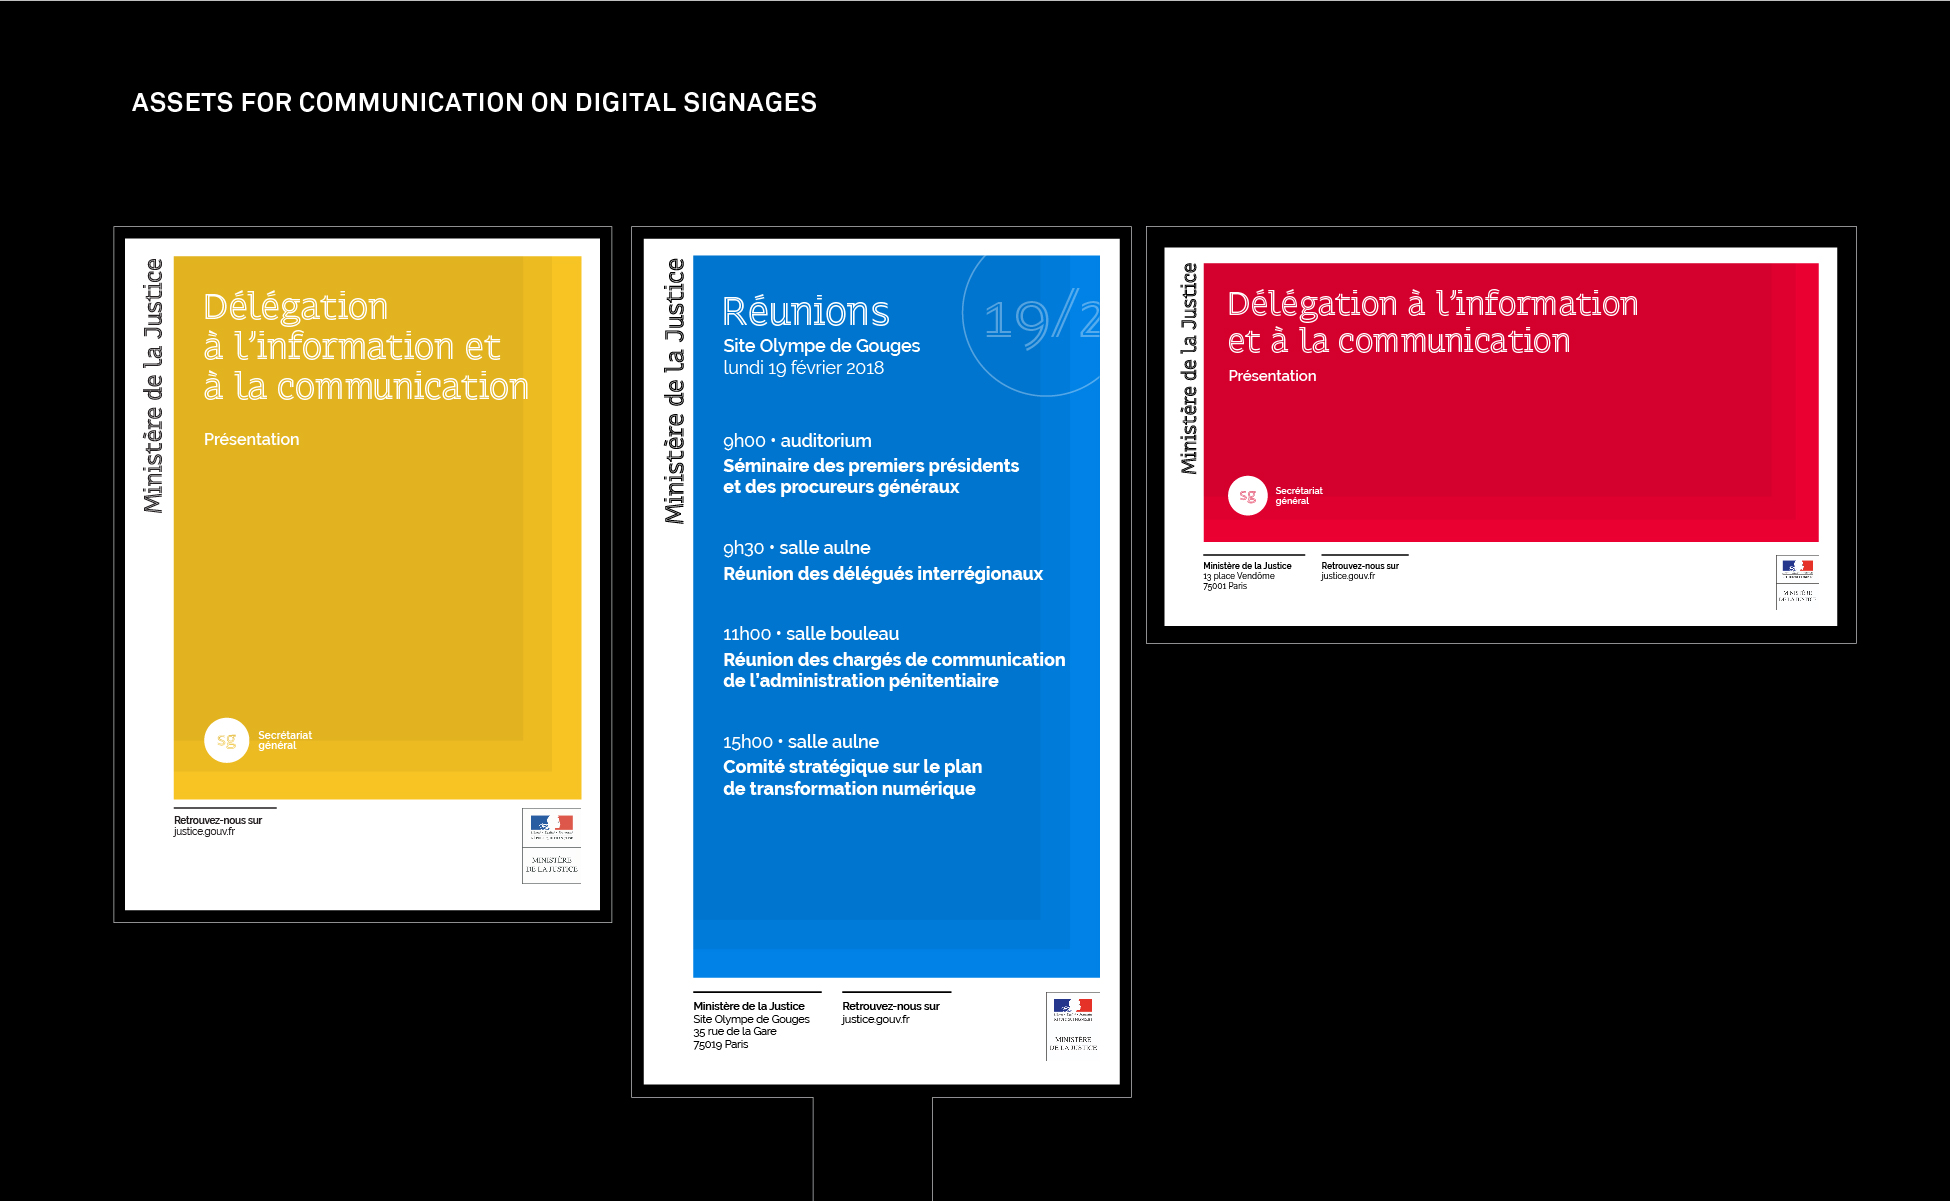Click vertical Ministère de la Justice on yellow poster
The image size is (1950, 1201).
[x=153, y=386]
